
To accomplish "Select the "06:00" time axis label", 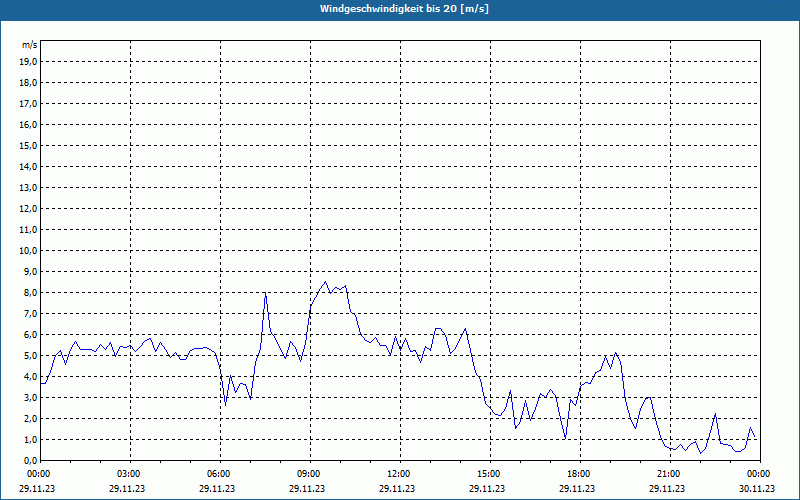I will click(218, 474).
